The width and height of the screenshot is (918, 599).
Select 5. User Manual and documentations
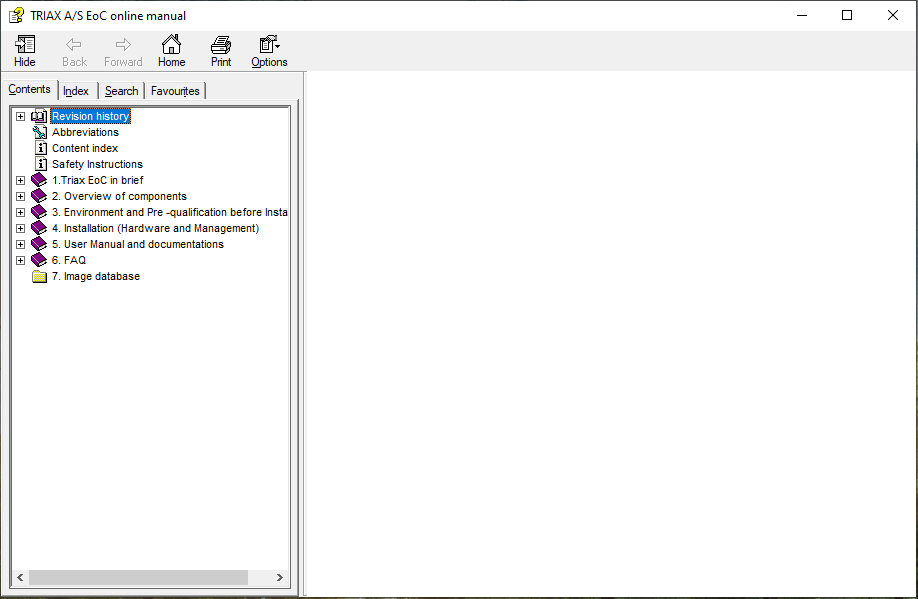138,244
